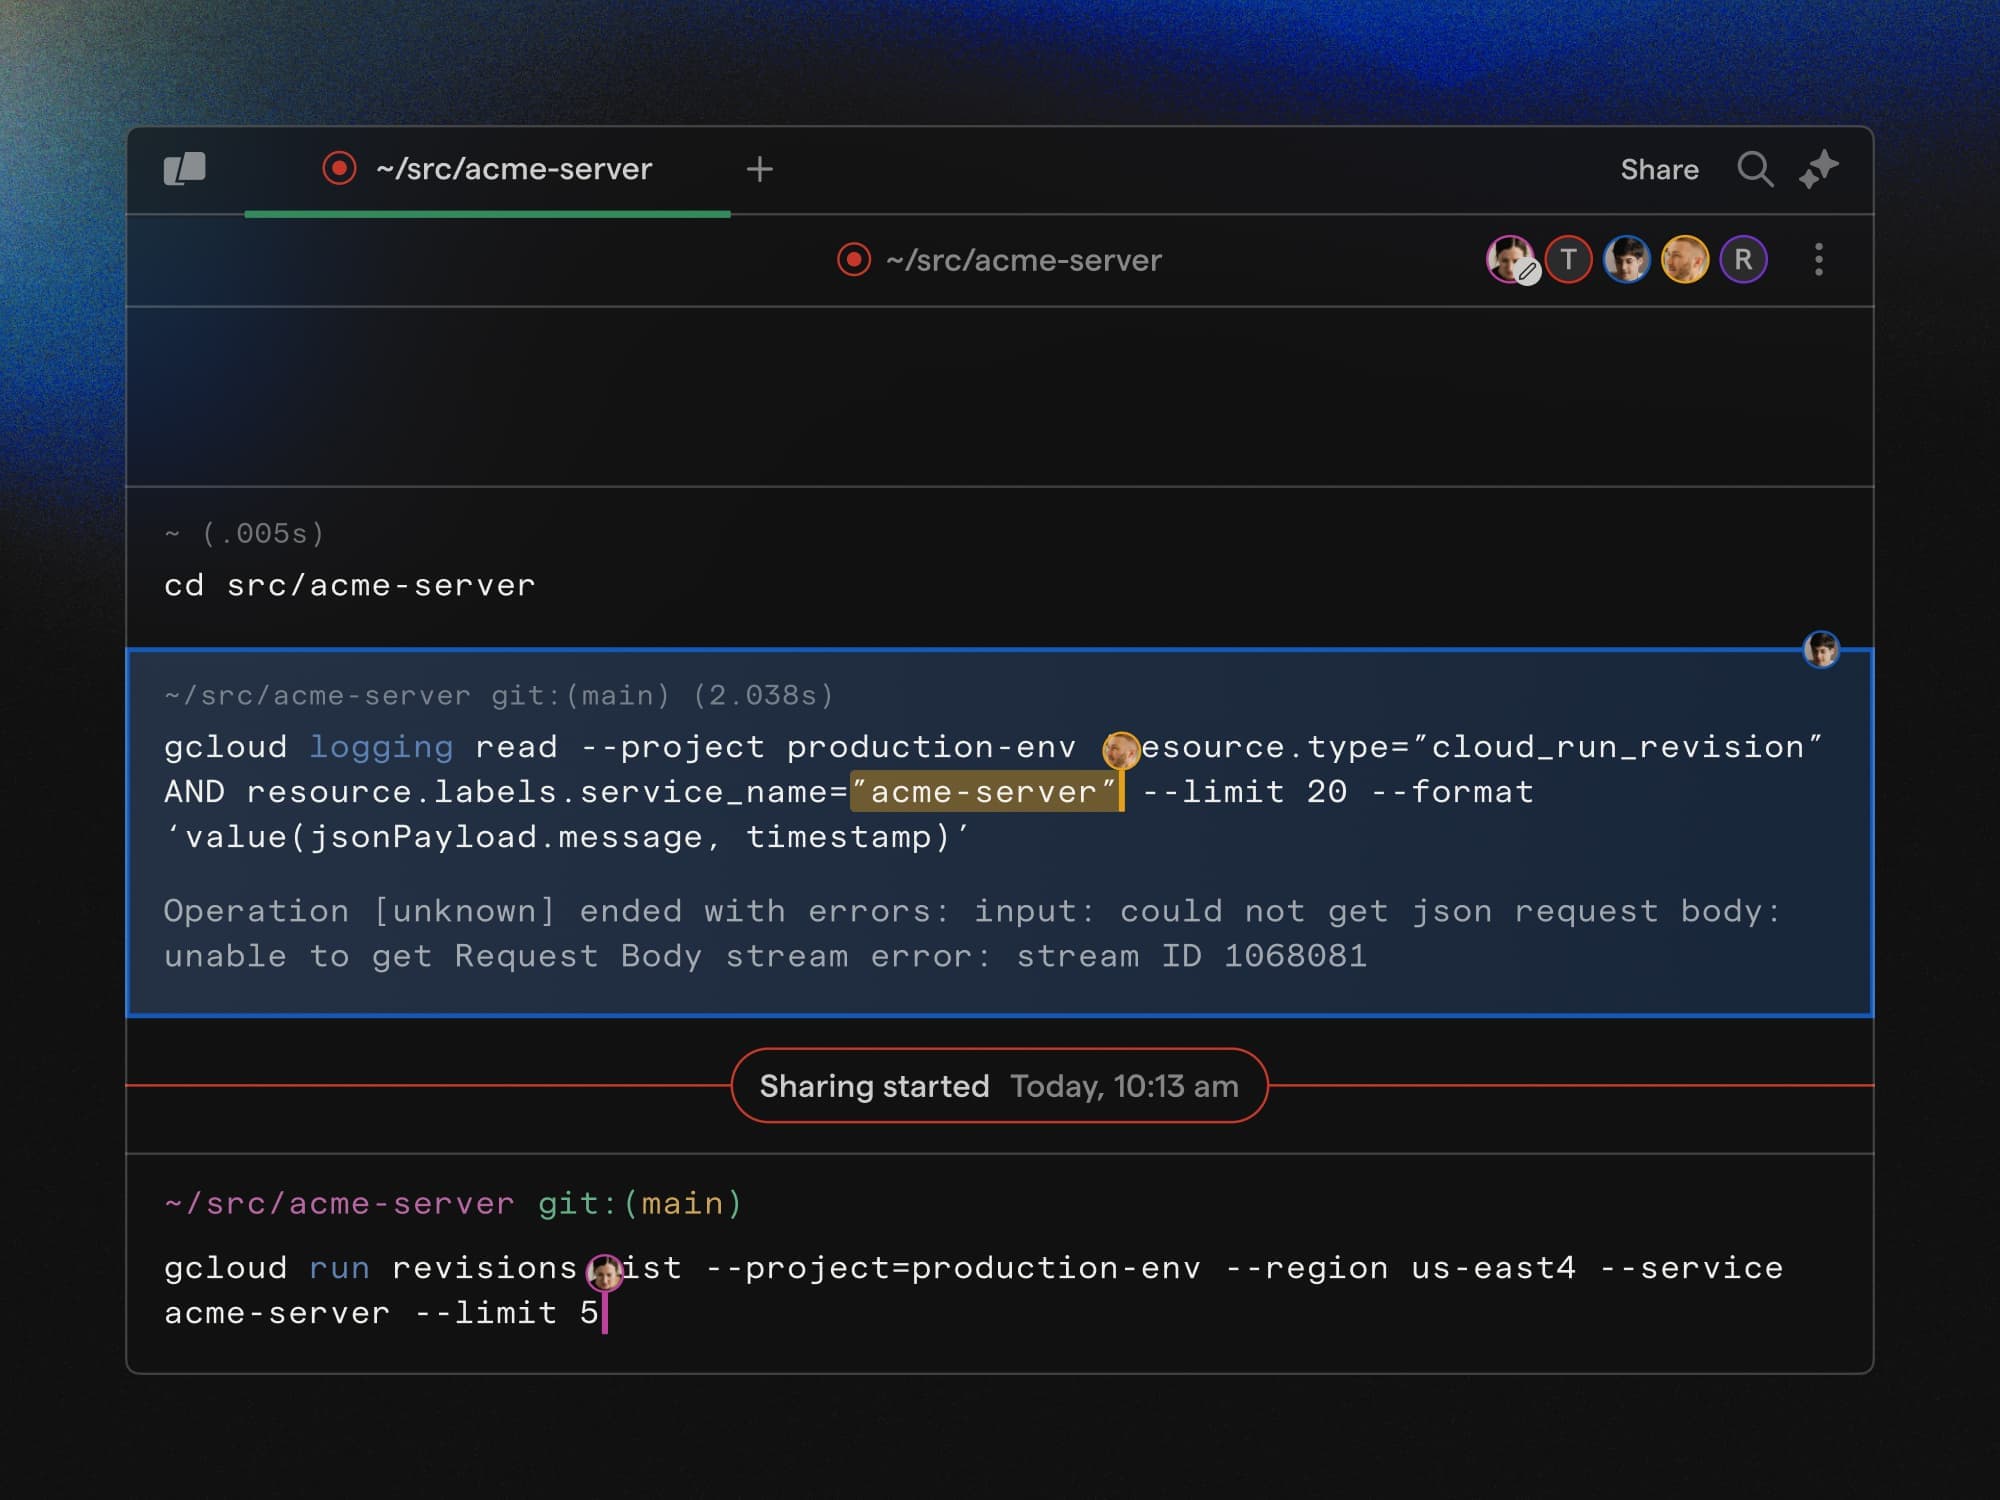
Task: Select the red 'T' participant avatar
Action: point(1568,260)
